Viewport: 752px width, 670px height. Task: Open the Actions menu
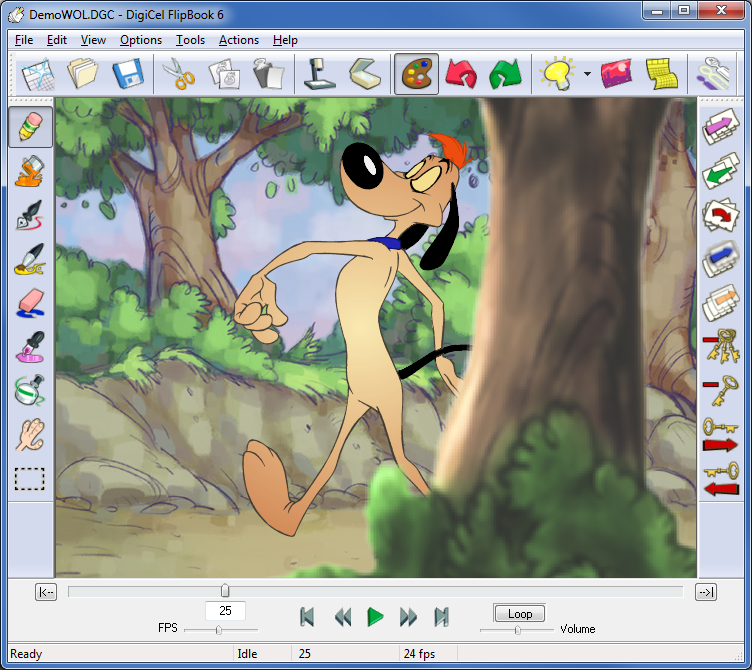pos(239,40)
